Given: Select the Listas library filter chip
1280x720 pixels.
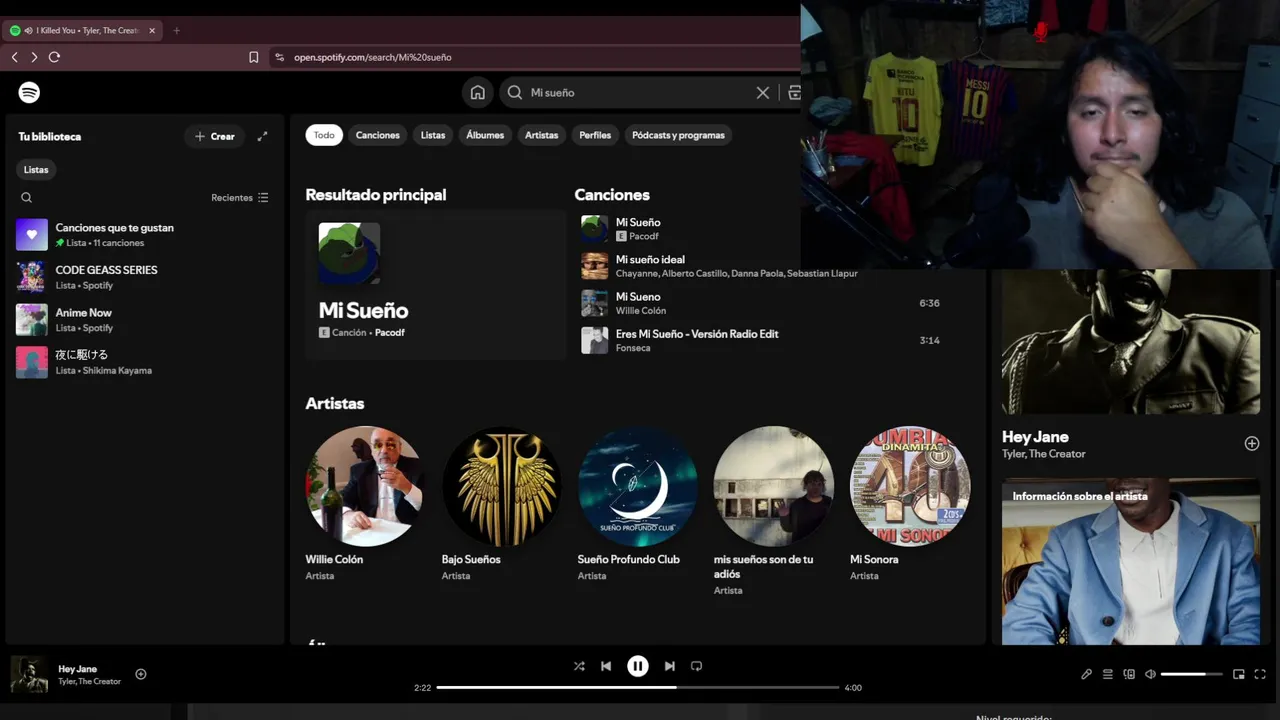Looking at the screenshot, I should click(36, 170).
